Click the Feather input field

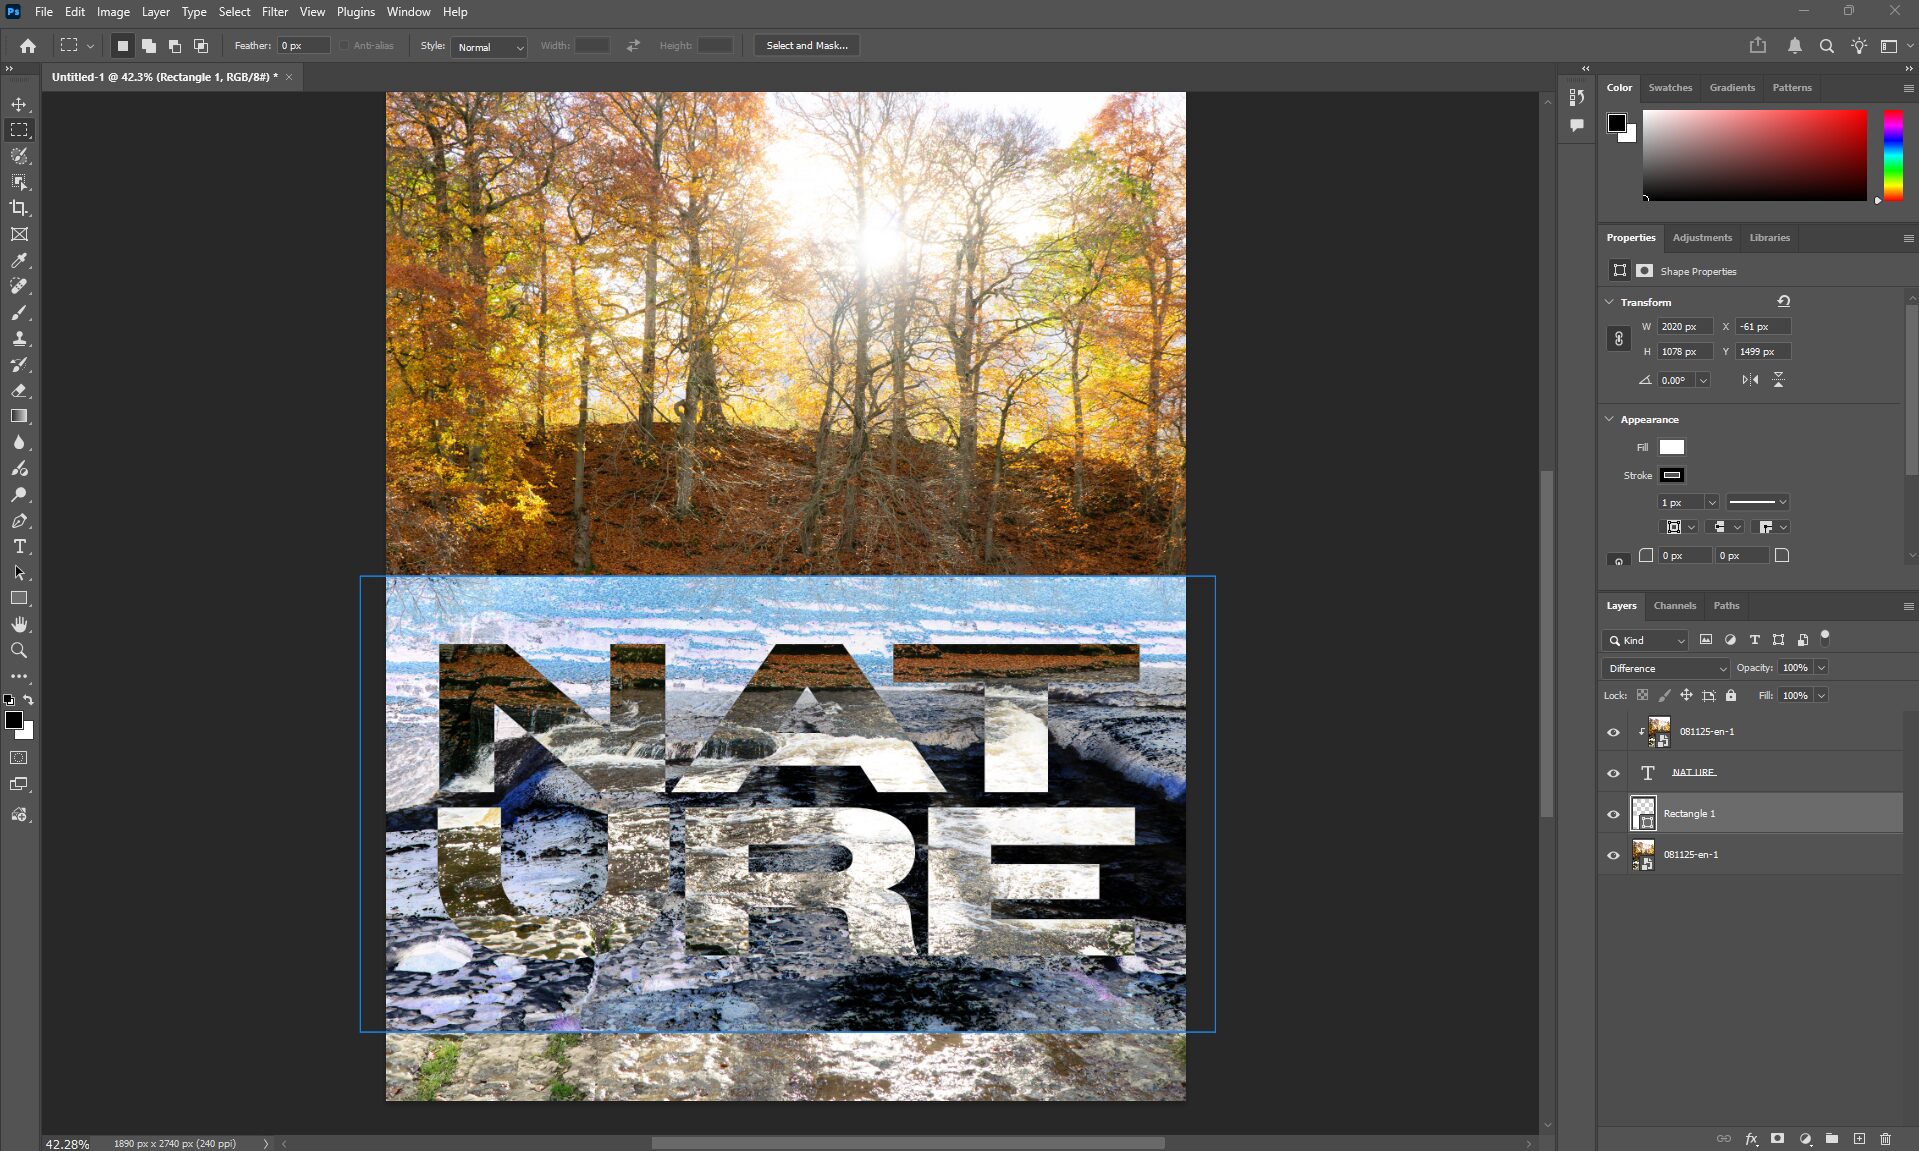[303, 46]
